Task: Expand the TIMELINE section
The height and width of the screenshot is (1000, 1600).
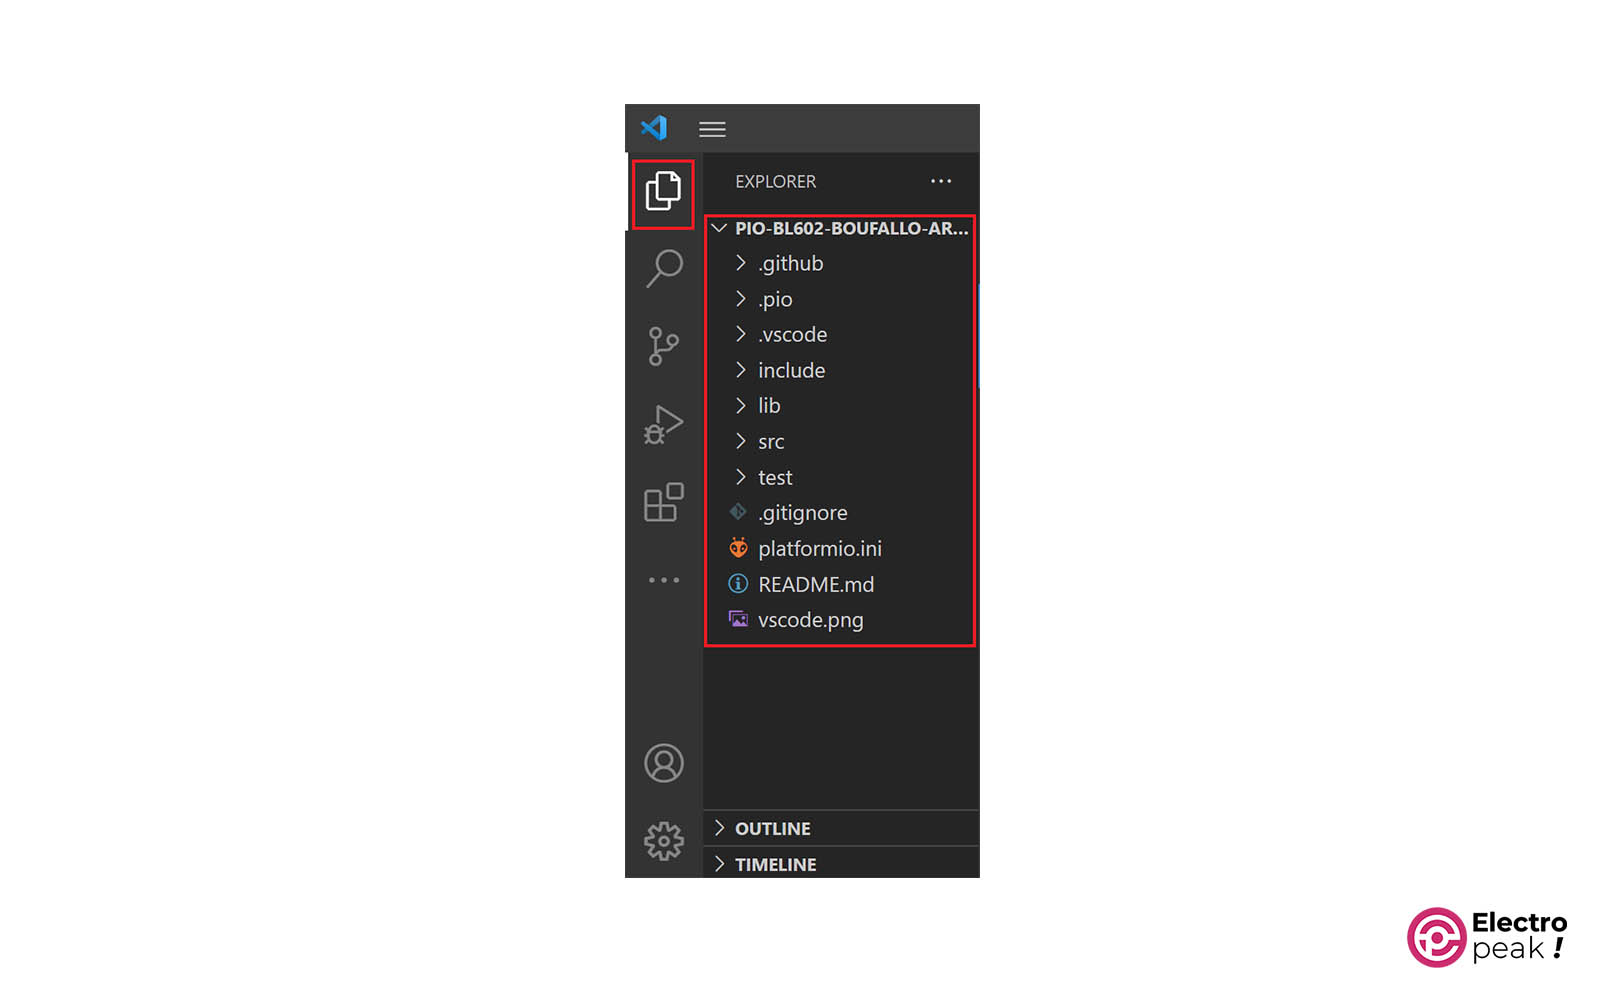Action: coord(841,864)
